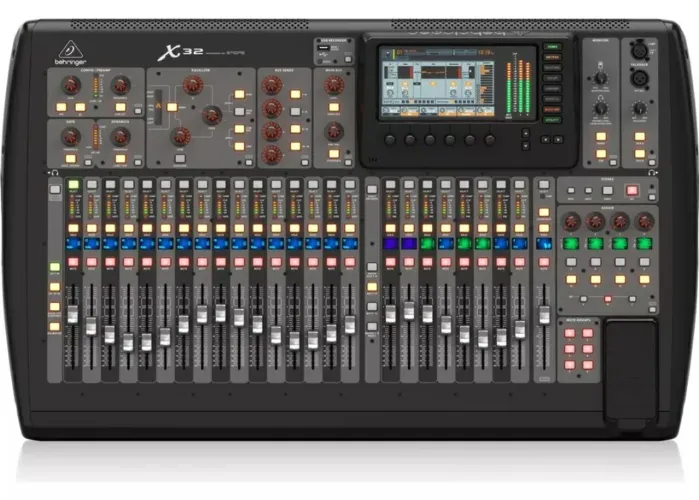Open the METERS screen button
Viewport: 699px width, 500px height.
[x=552, y=57]
